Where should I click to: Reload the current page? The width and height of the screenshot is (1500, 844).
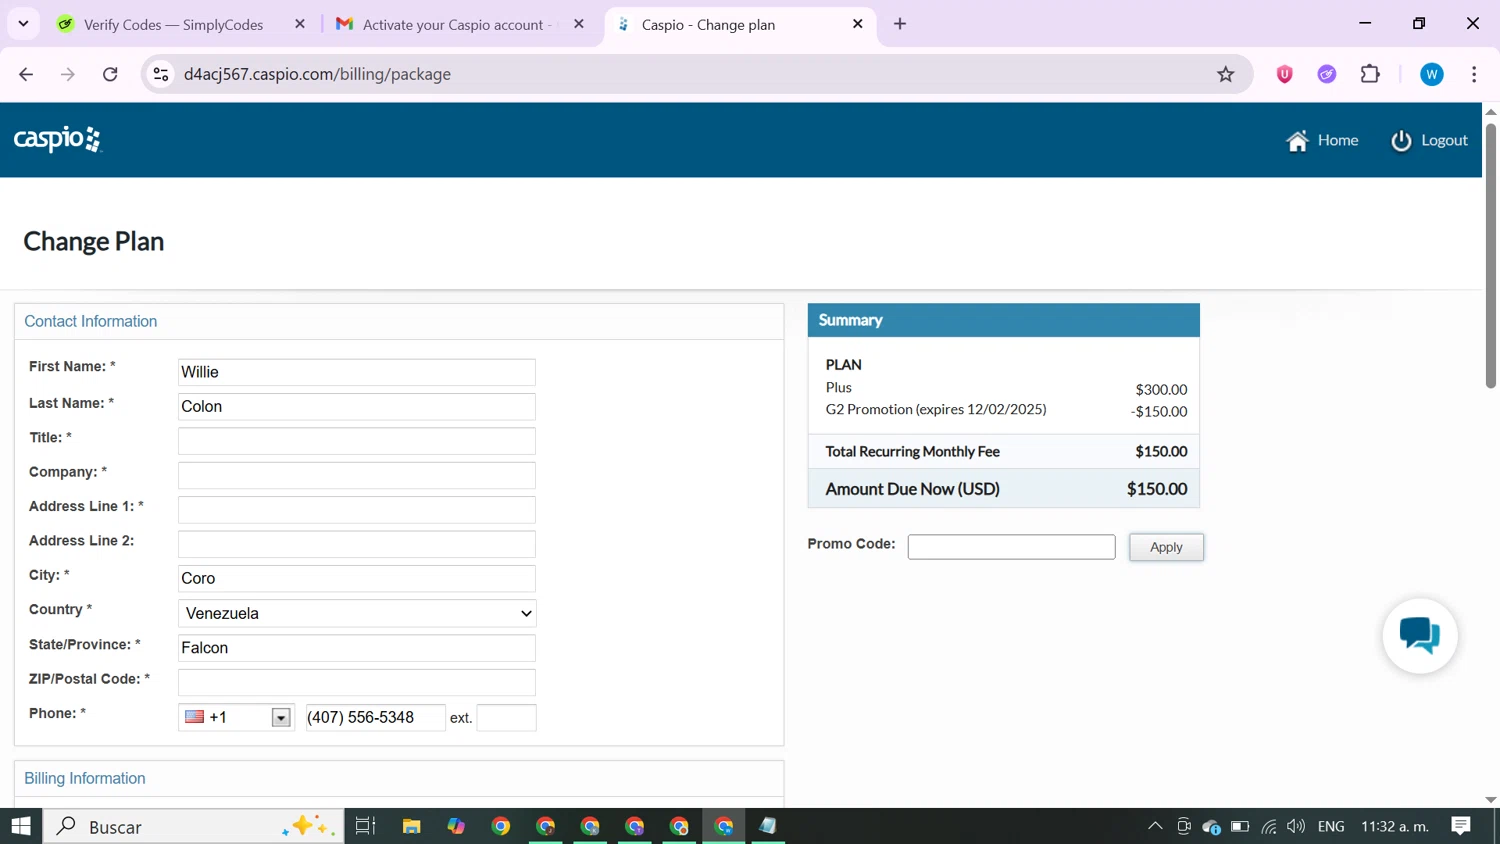pos(110,74)
